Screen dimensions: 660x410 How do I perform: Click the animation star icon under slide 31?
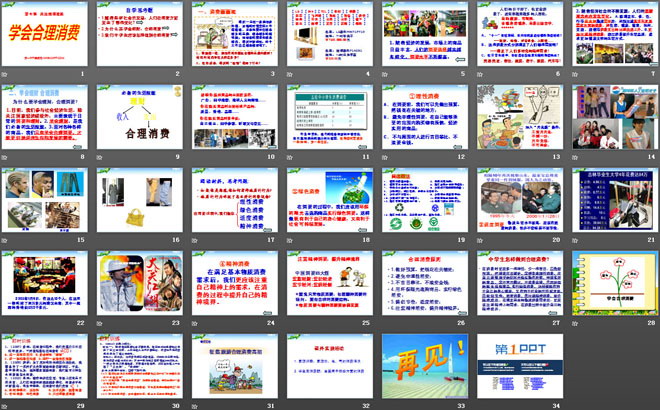click(x=194, y=406)
